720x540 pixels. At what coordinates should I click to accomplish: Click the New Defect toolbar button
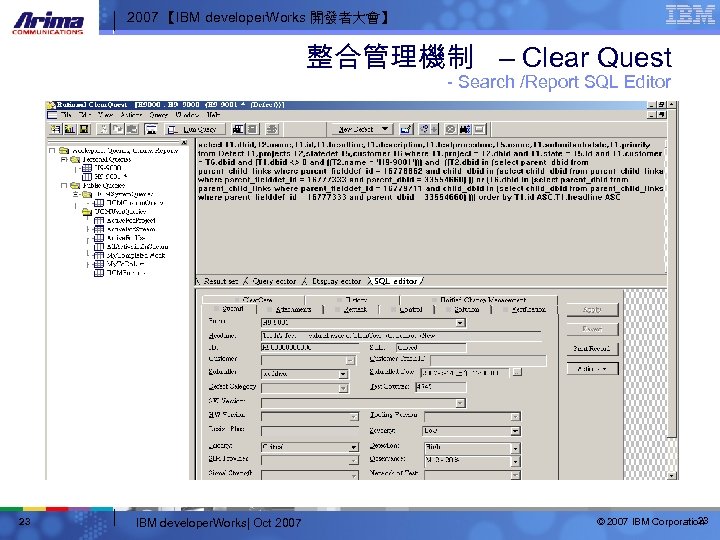click(x=356, y=129)
